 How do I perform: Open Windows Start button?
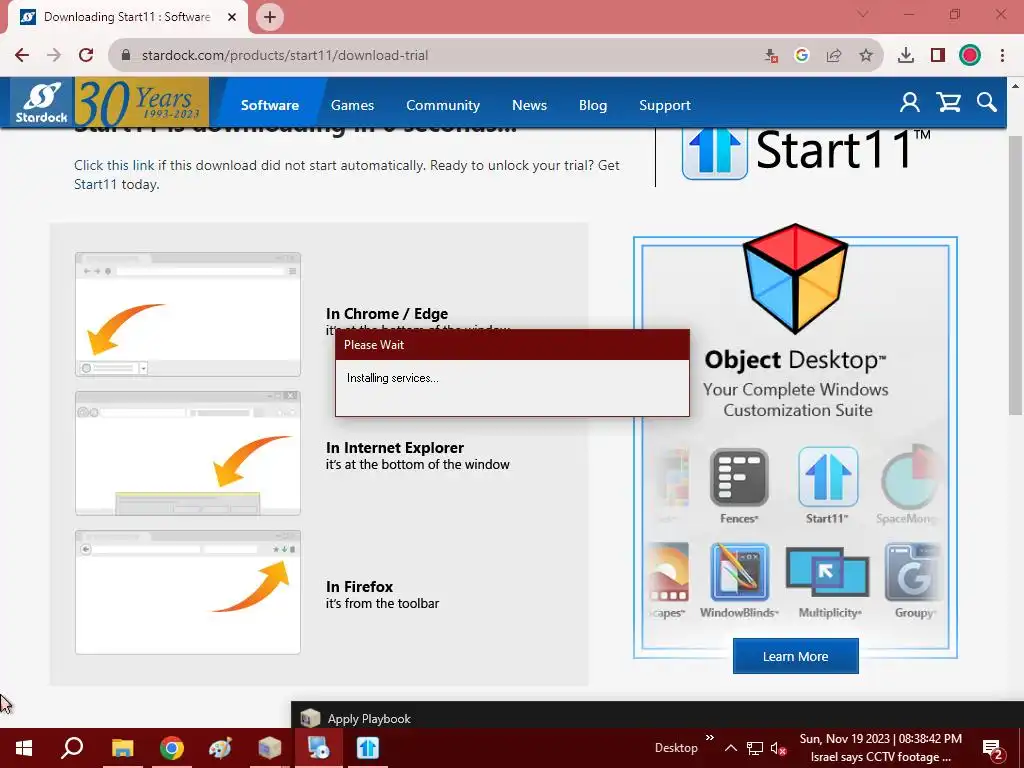click(x=24, y=748)
